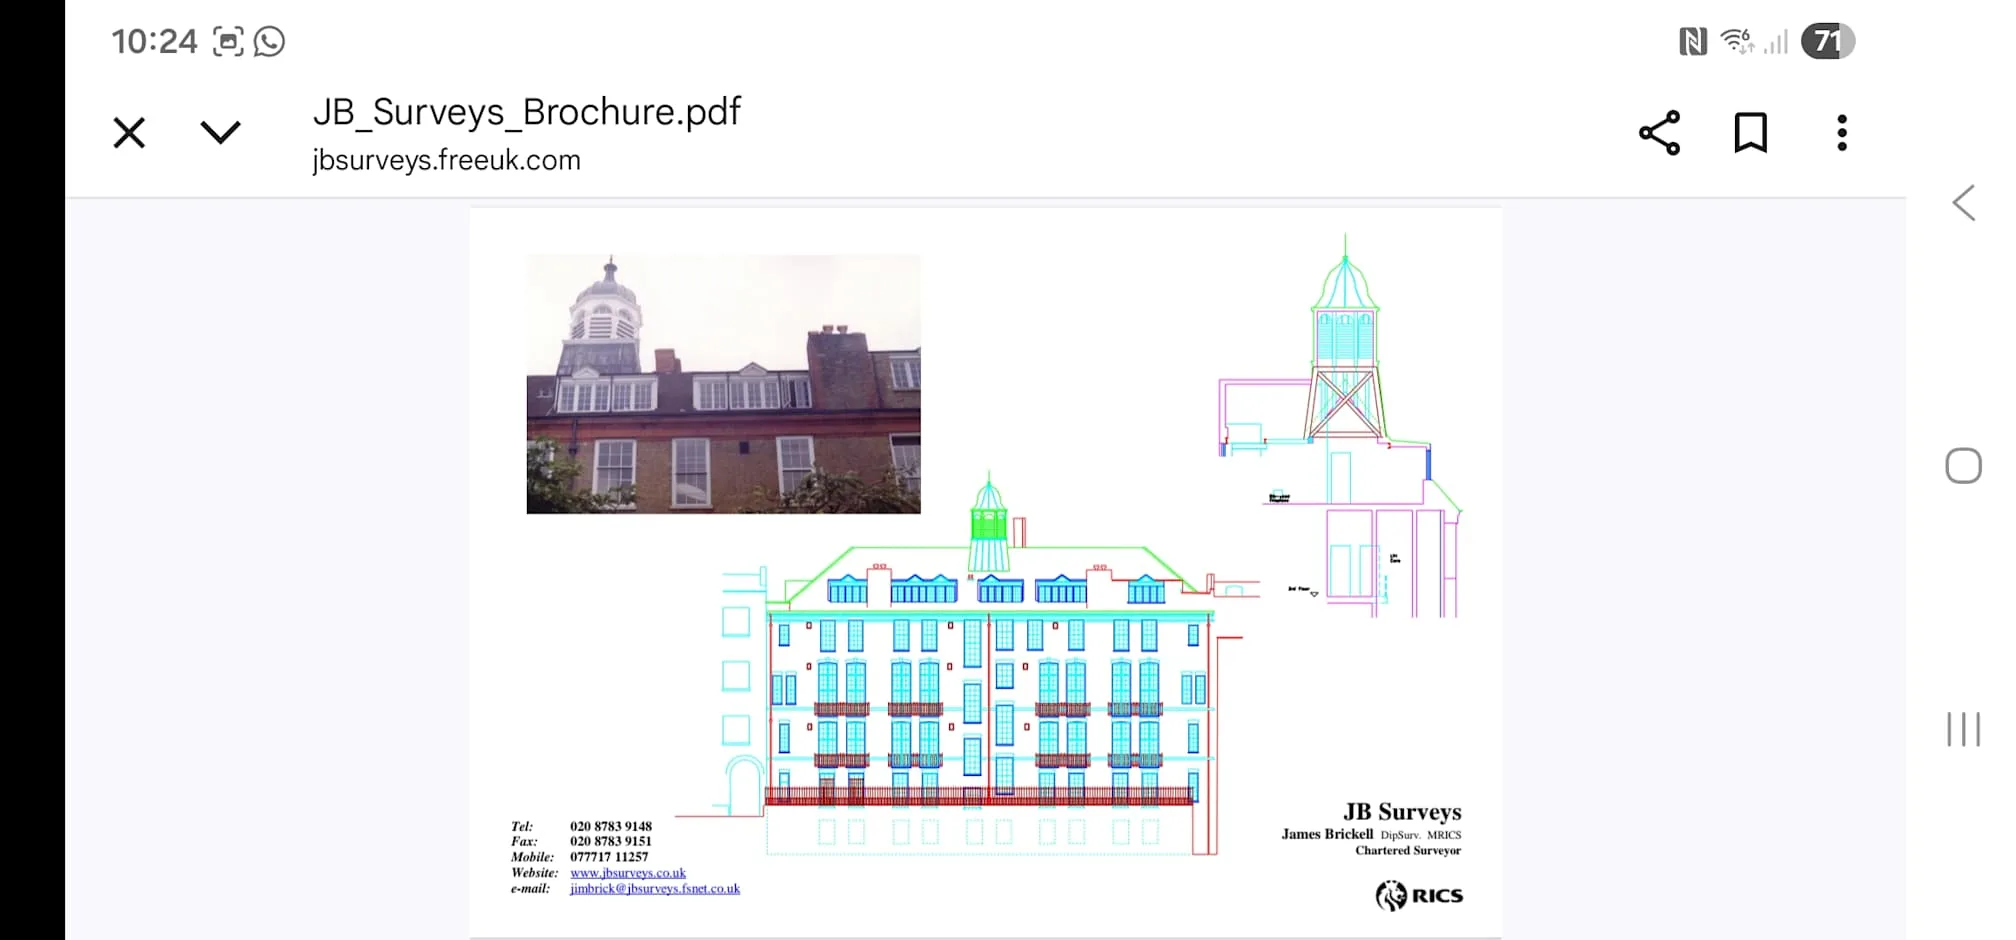Tap the down chevron beside the title
Screen dimensions: 2016x940
pyautogui.click(x=220, y=133)
